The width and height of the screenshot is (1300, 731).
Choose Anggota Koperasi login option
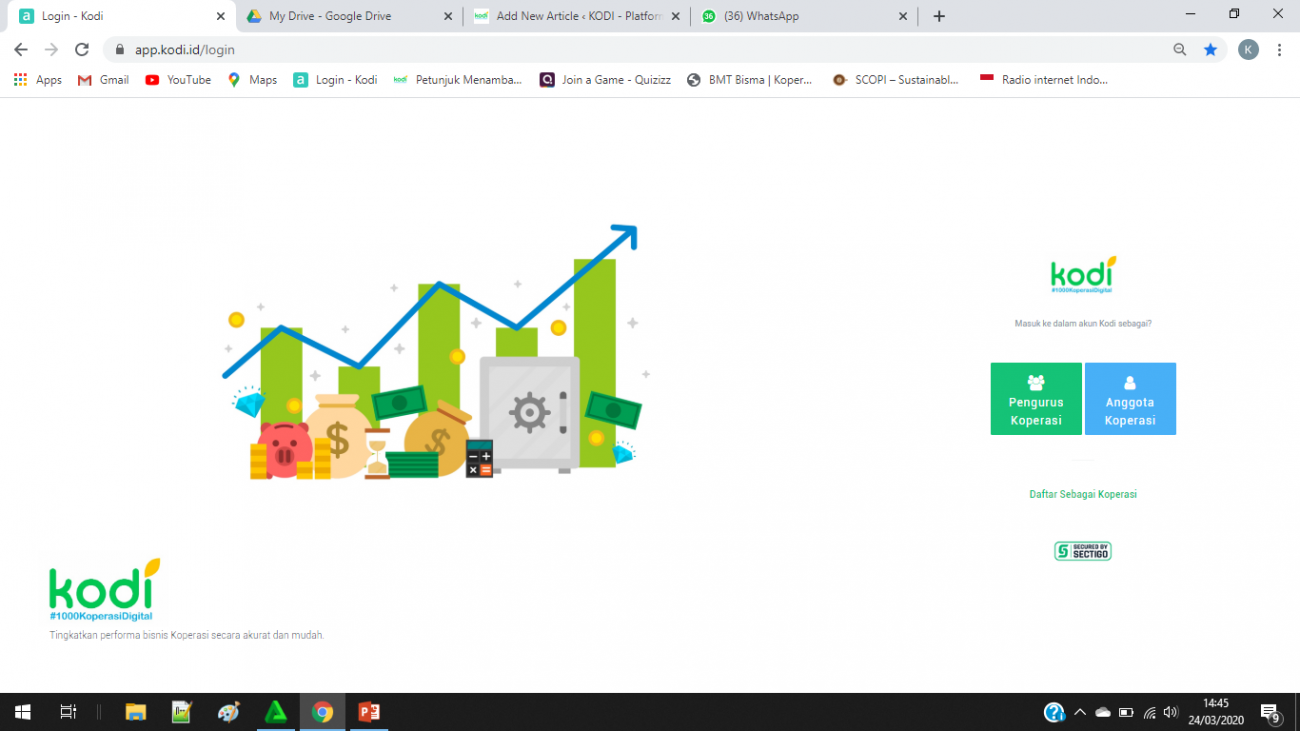[x=1130, y=399]
